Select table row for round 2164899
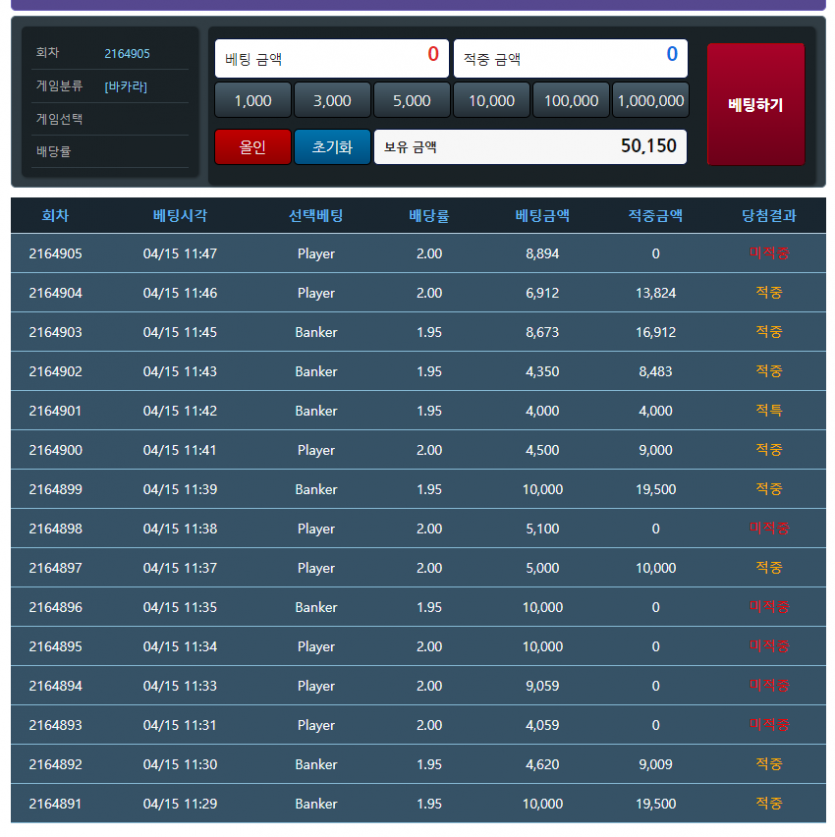Image resolution: width=835 pixels, height=837 pixels. coord(418,489)
